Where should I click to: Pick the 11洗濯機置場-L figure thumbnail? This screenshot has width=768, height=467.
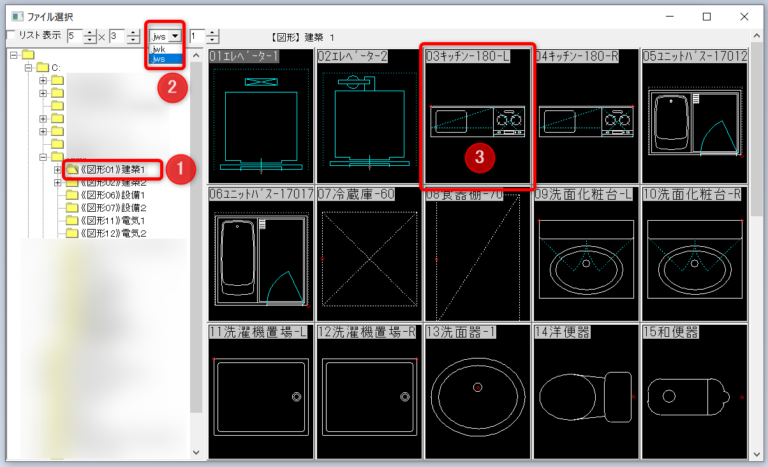[x=261, y=392]
